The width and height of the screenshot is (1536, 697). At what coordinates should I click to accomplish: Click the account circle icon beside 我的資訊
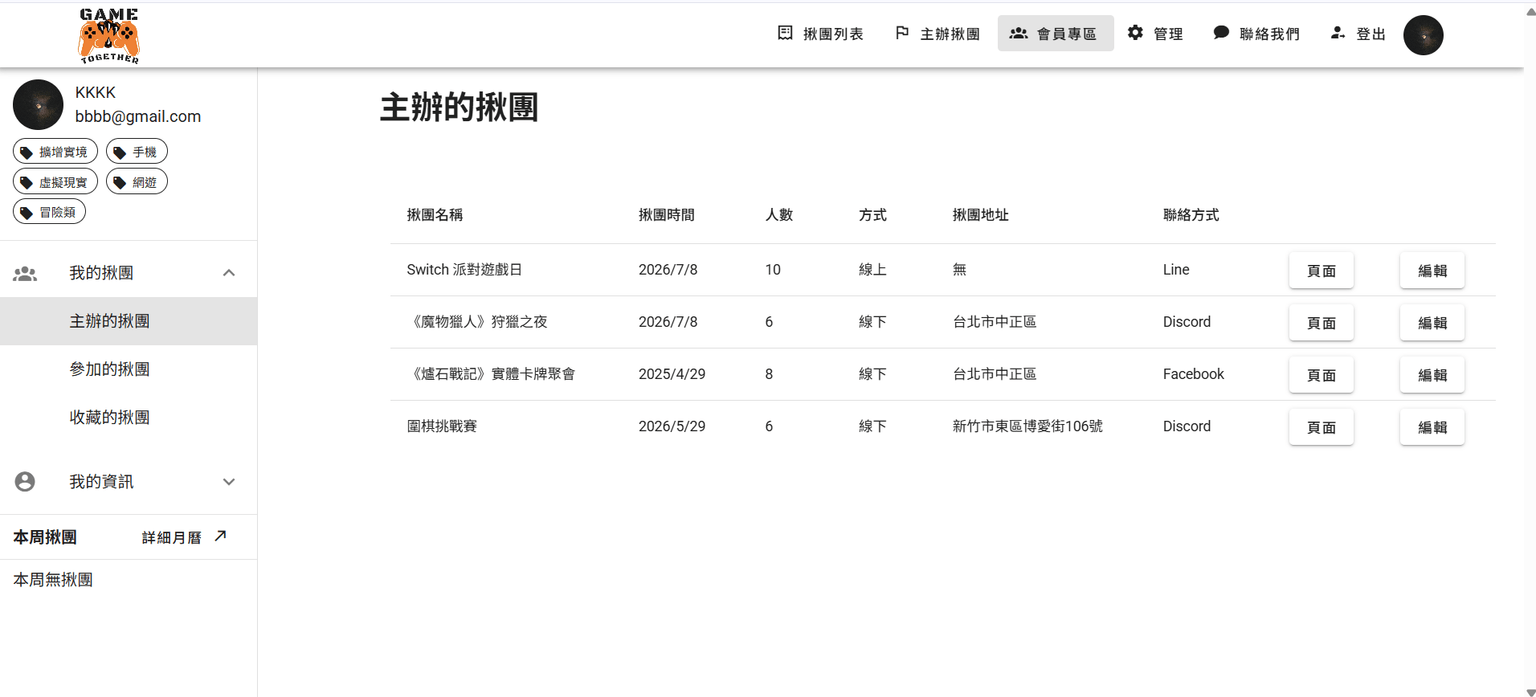point(25,482)
